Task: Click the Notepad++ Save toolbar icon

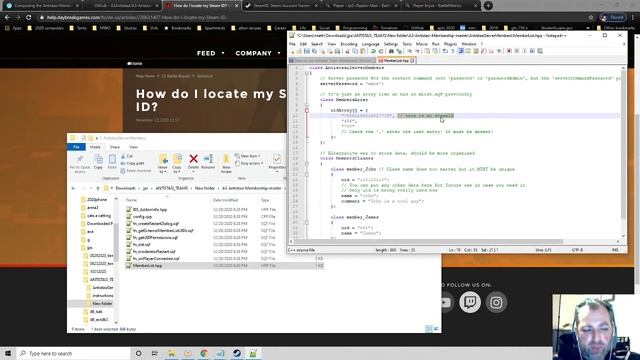Action: point(307,51)
